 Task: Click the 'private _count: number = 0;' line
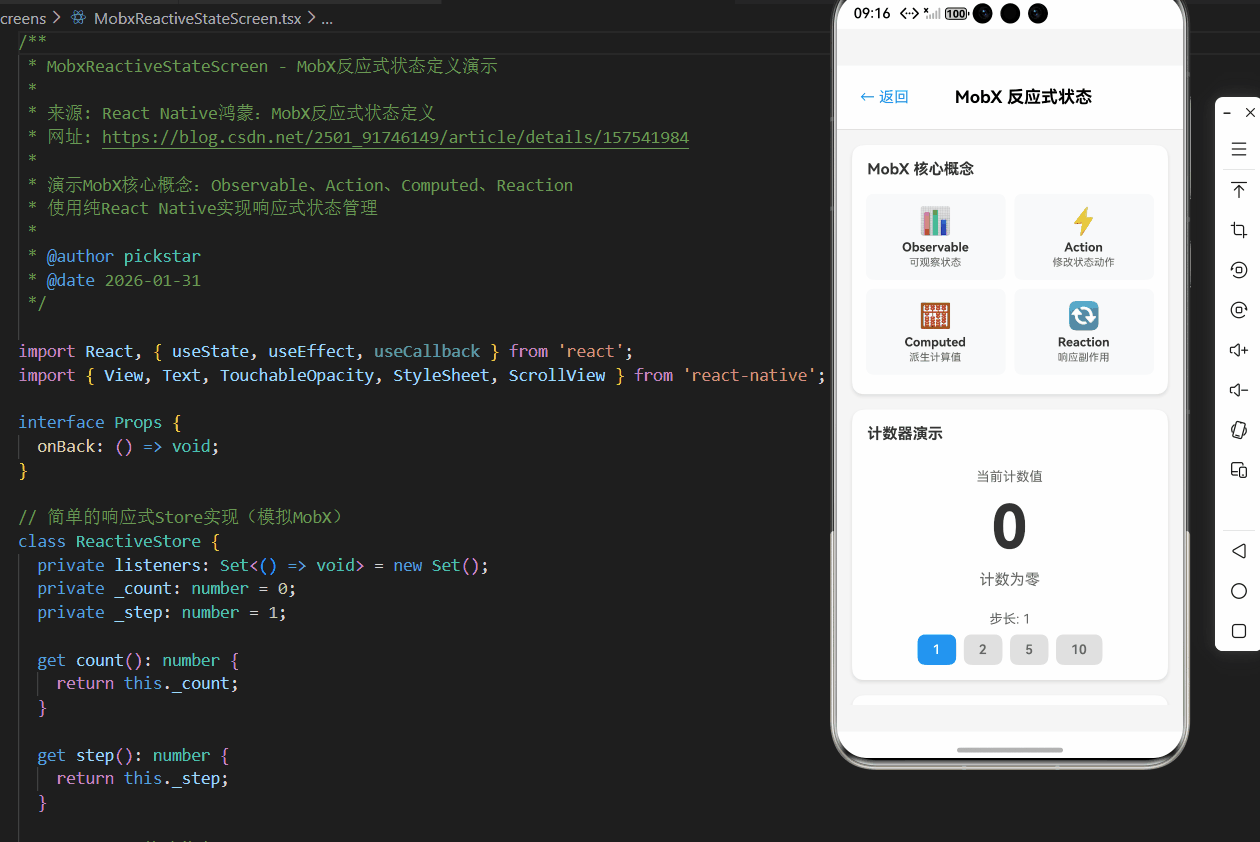[167, 588]
